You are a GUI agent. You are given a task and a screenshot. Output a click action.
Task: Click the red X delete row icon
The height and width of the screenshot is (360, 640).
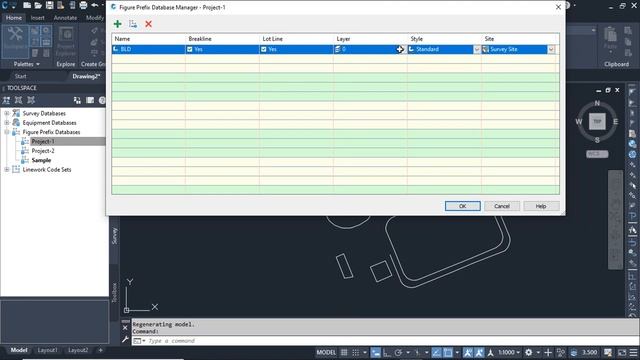pyautogui.click(x=149, y=24)
